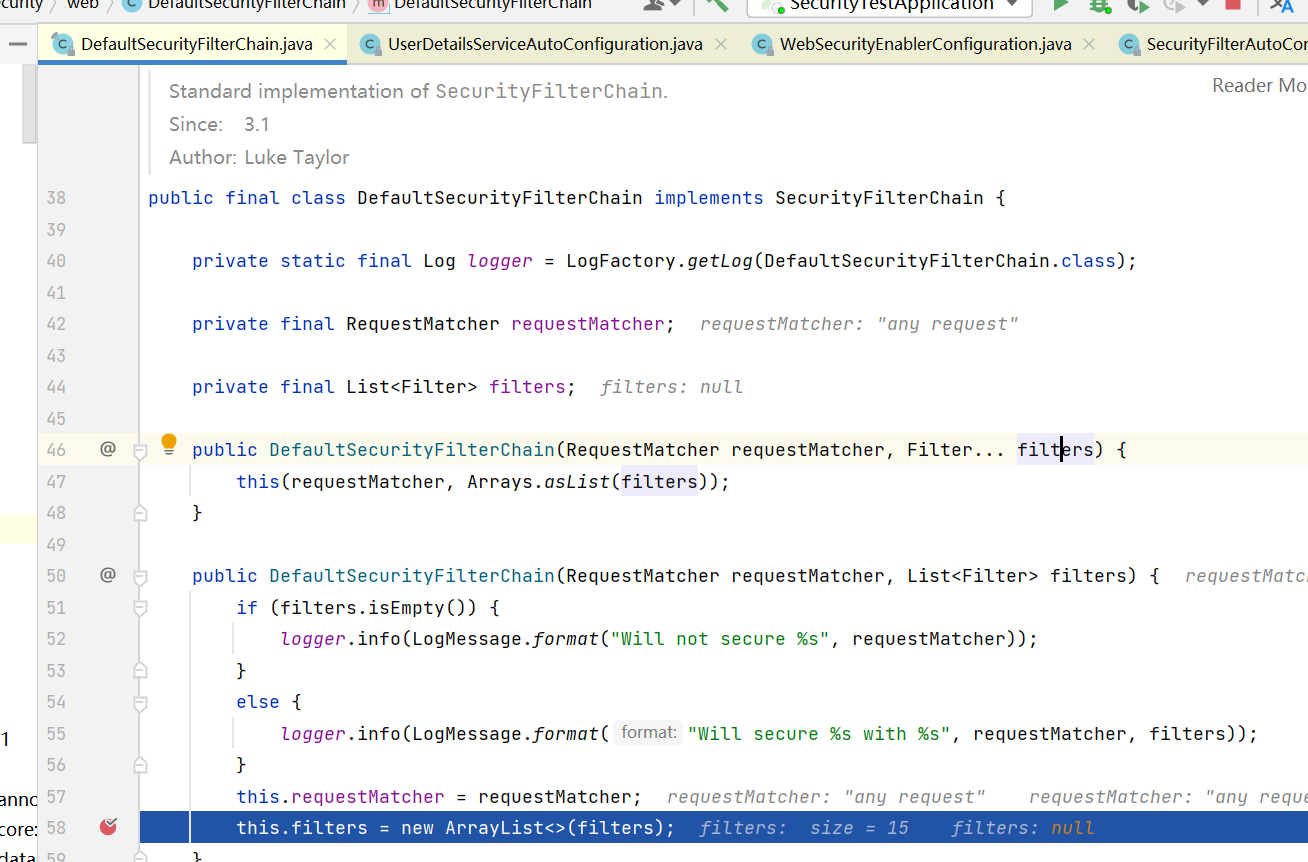Run with coverage from the toolbar
Image resolution: width=1308 pixels, height=862 pixels.
coord(1137,5)
